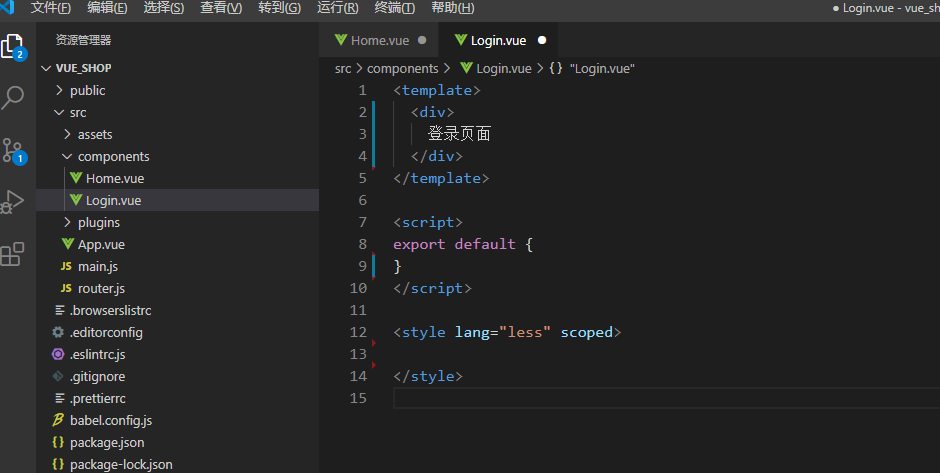
Task: Click src in the breadcrumb path
Action: point(343,68)
